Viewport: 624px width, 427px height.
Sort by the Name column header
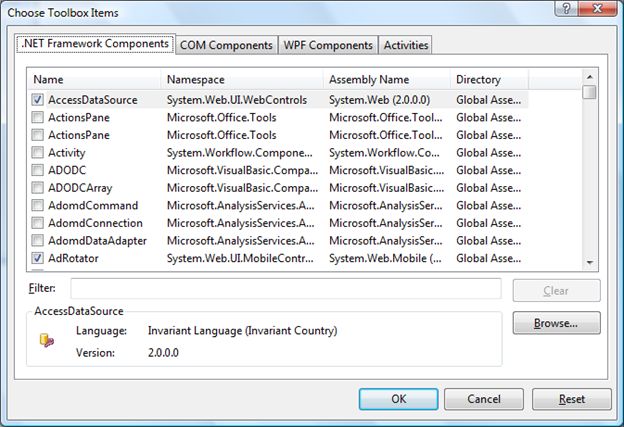[95, 79]
